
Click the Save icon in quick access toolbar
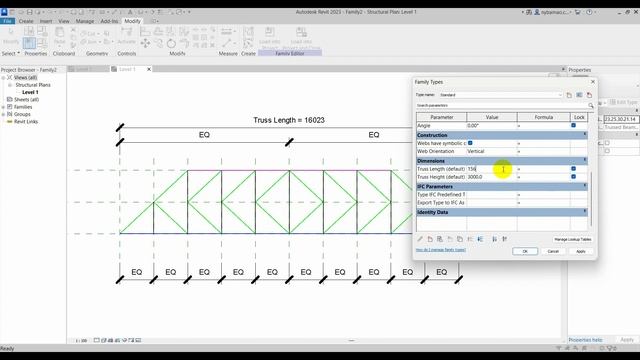tap(29, 12)
